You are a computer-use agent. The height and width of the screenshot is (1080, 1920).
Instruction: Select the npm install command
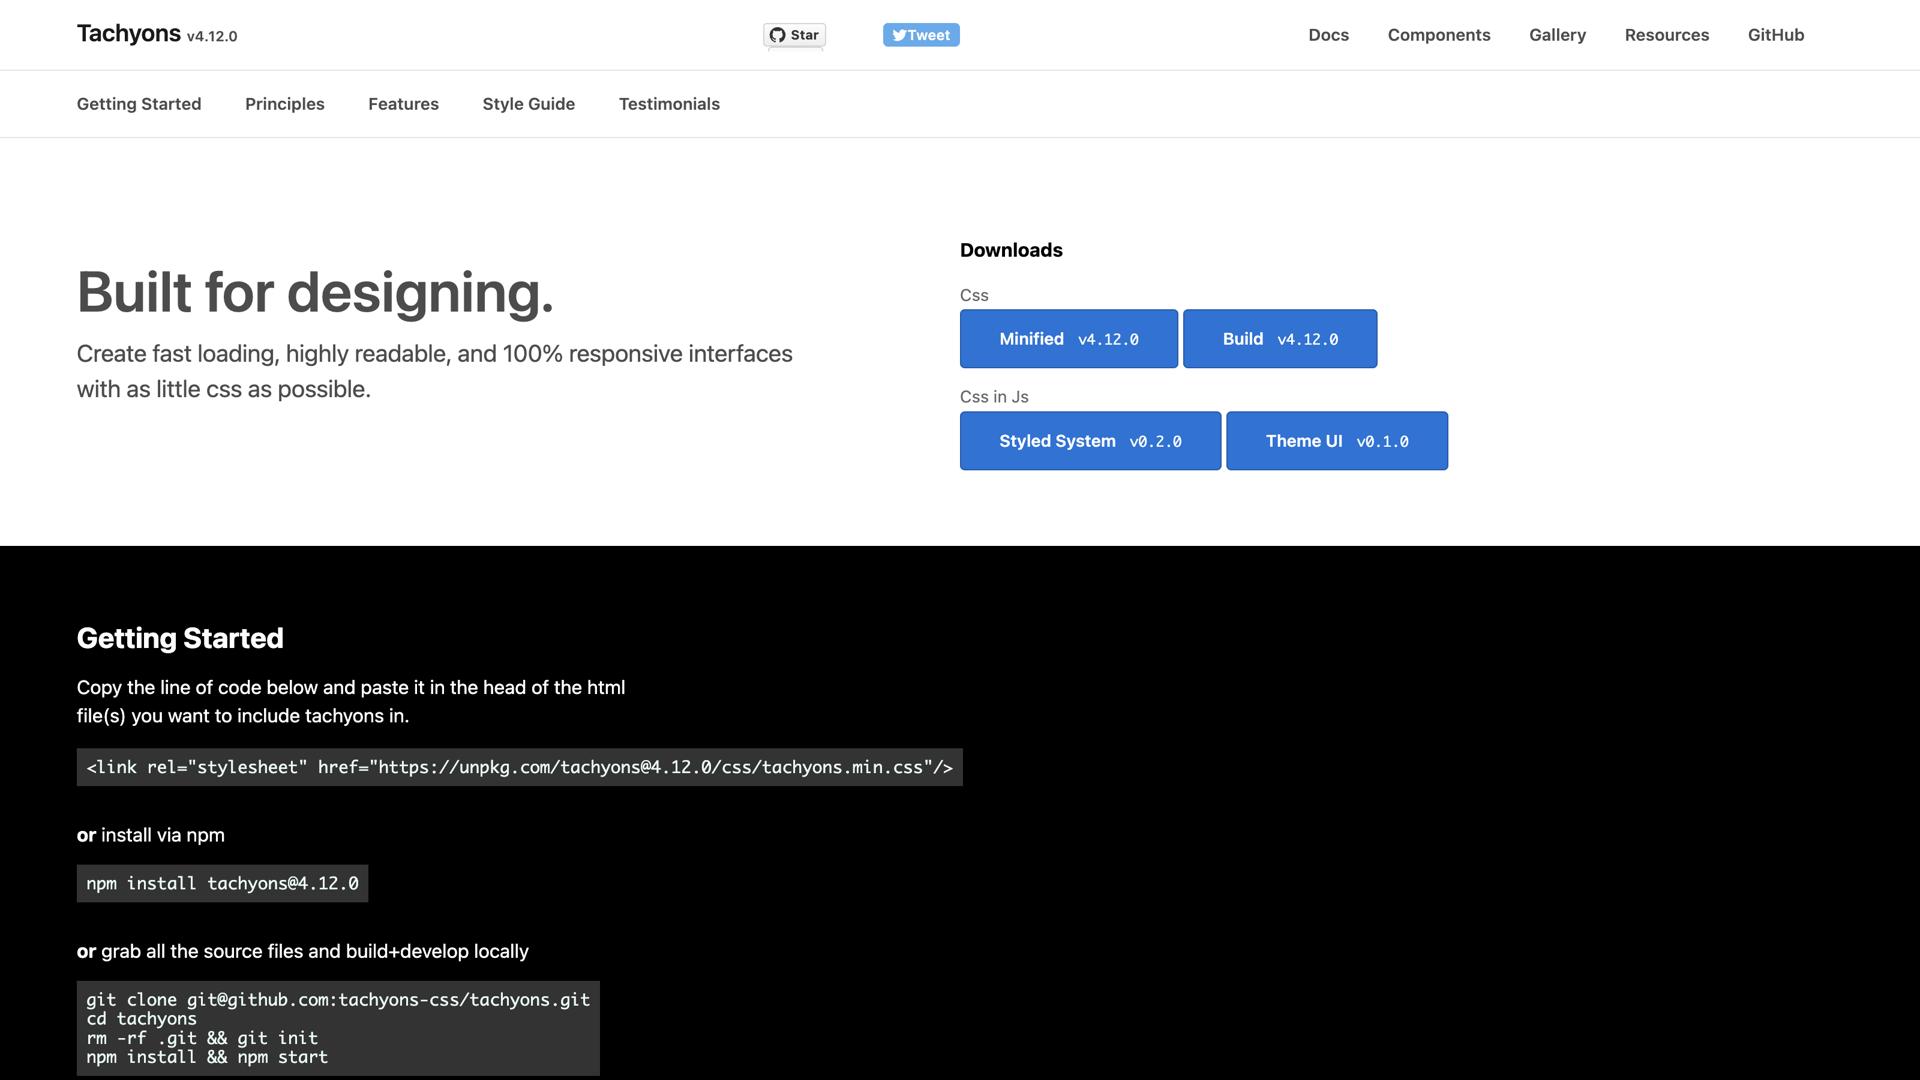point(222,883)
